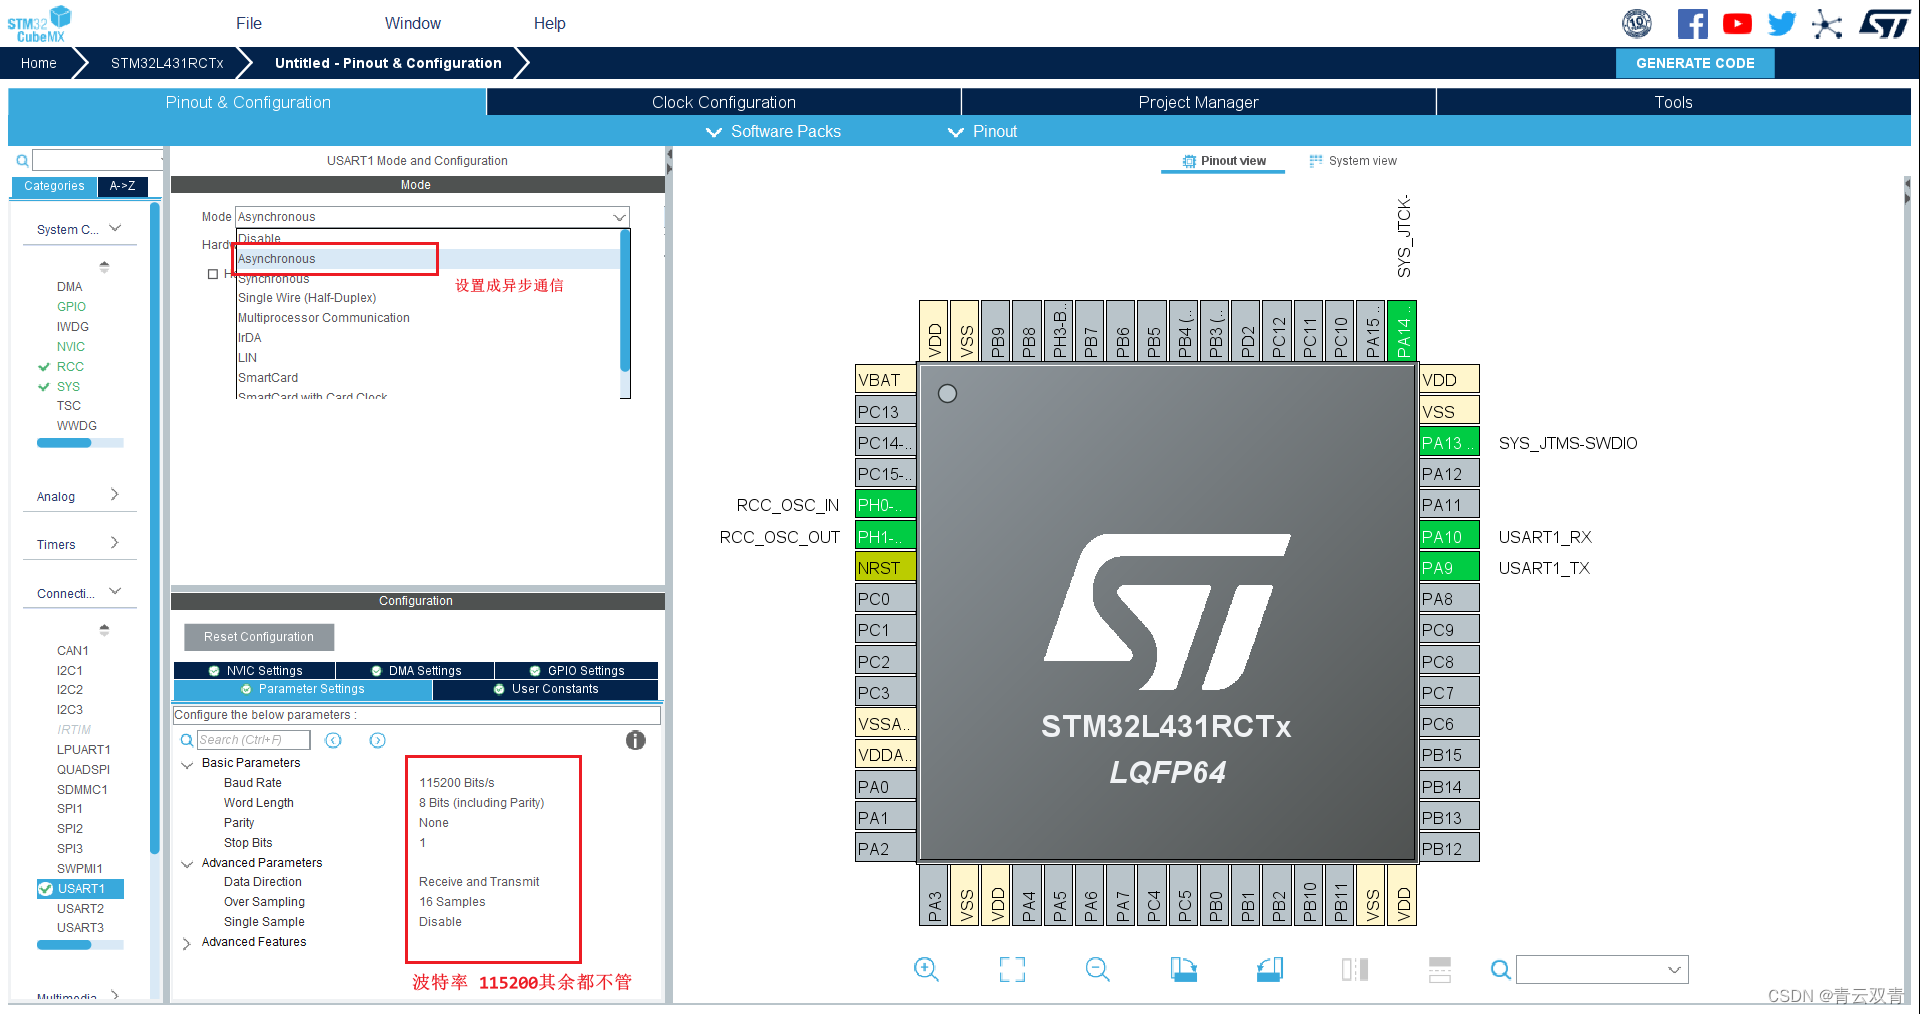Image resolution: width=1920 pixels, height=1014 pixels.
Task: Click the PA14 pin on chip top
Action: click(x=1402, y=330)
